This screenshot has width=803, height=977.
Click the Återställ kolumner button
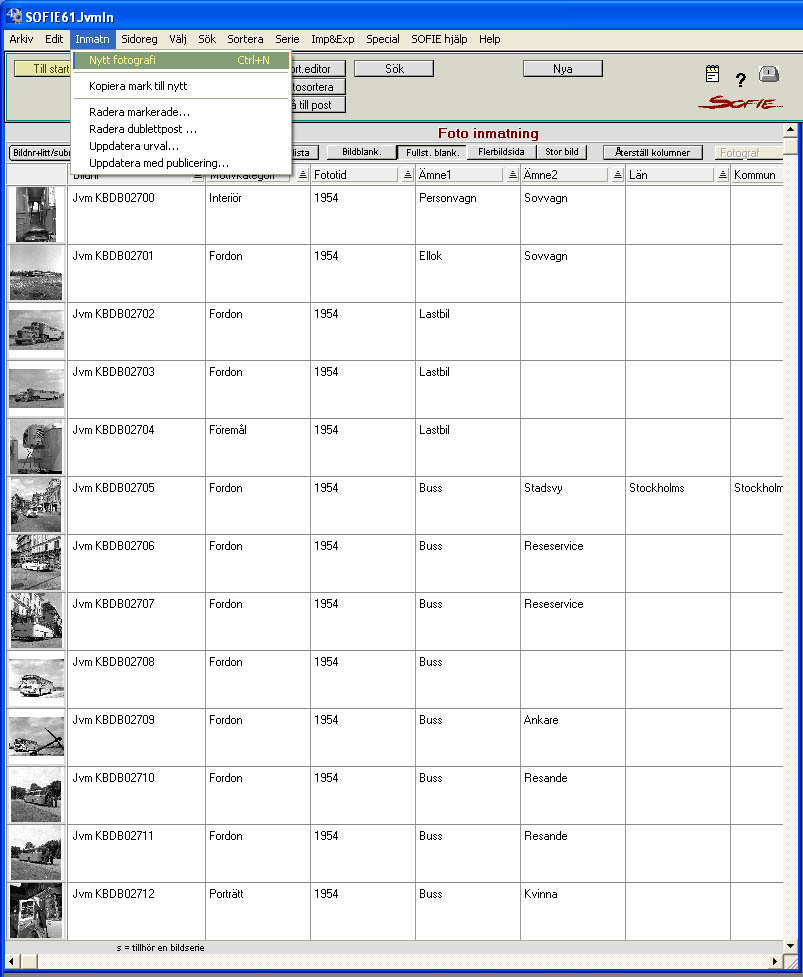(652, 153)
